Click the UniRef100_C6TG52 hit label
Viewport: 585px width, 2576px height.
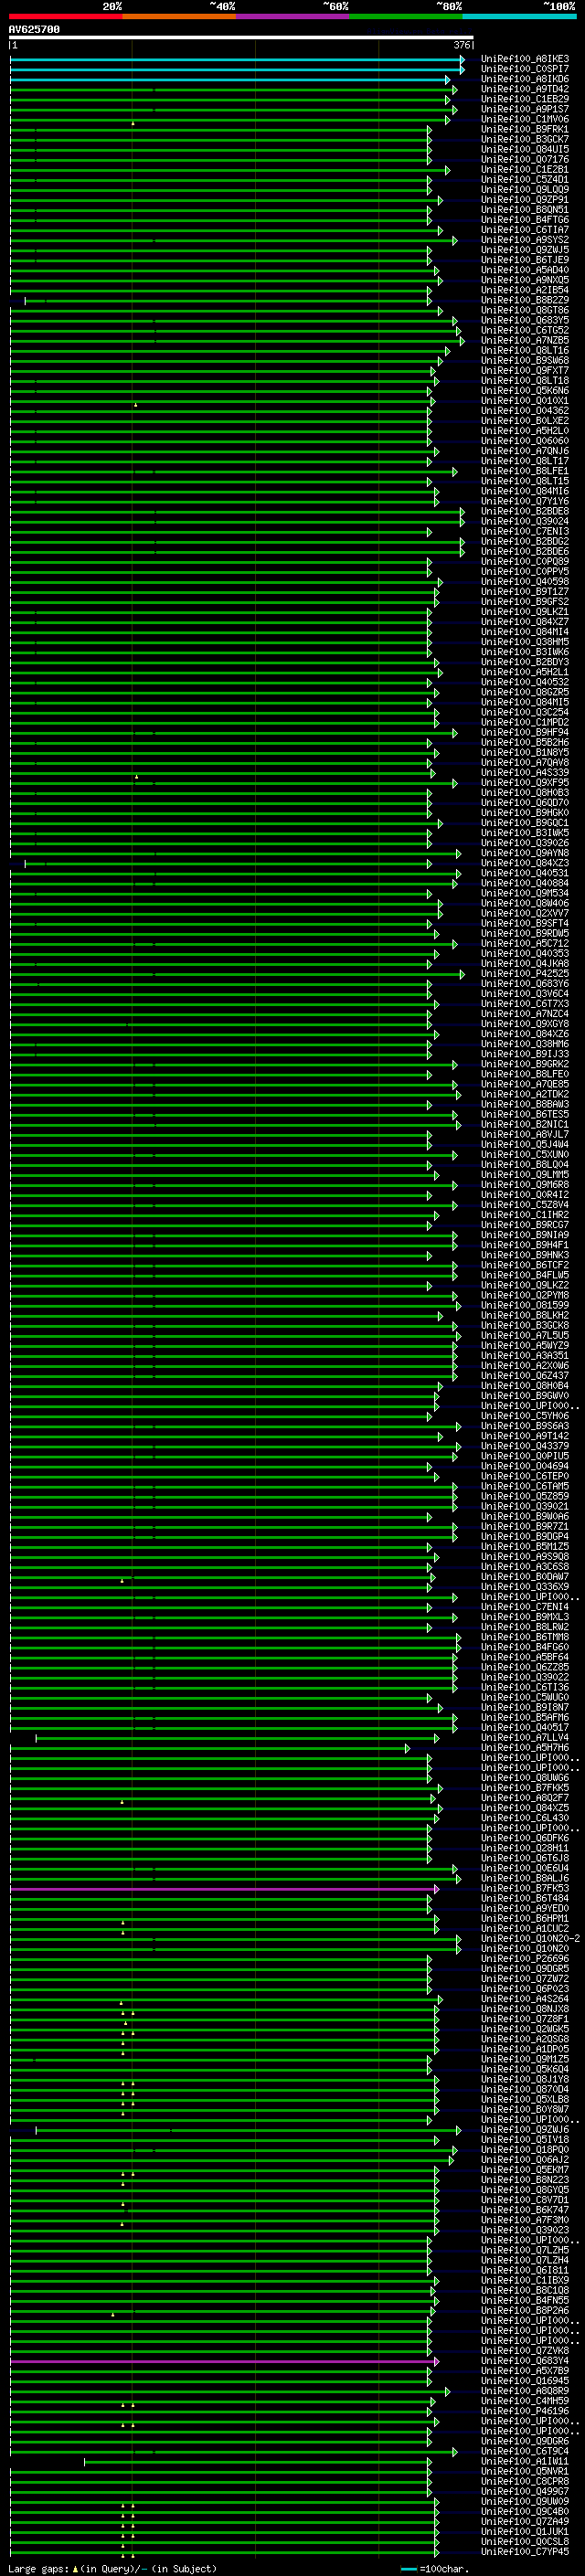click(525, 330)
